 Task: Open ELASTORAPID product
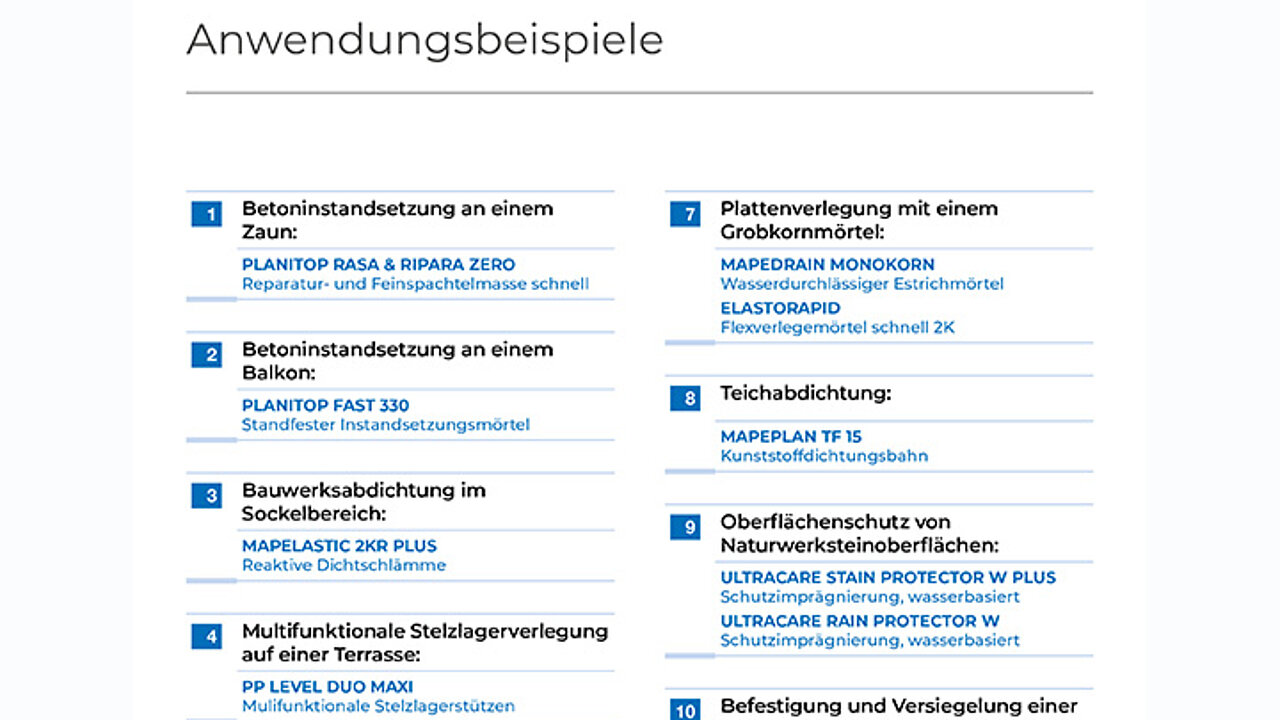[780, 308]
